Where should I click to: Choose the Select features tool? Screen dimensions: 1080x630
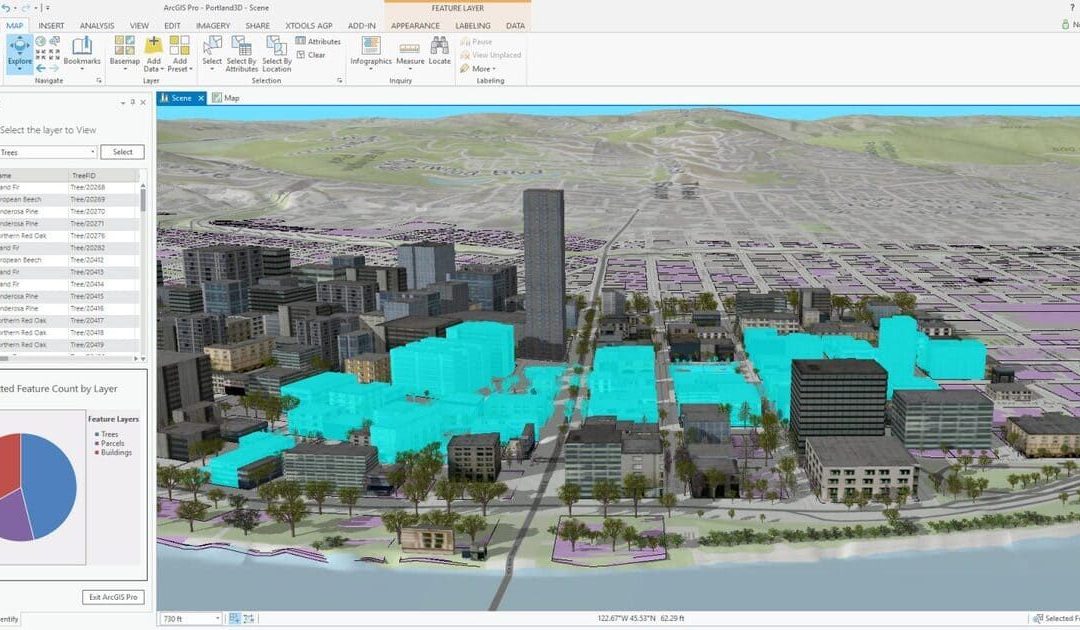tap(212, 51)
